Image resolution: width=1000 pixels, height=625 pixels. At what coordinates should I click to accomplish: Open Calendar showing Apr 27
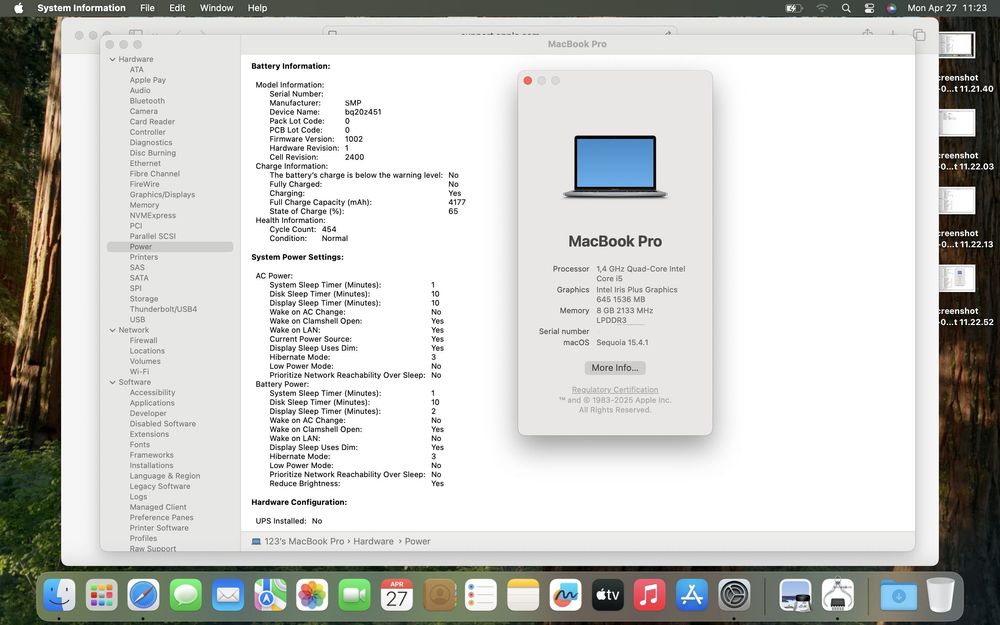click(x=397, y=595)
